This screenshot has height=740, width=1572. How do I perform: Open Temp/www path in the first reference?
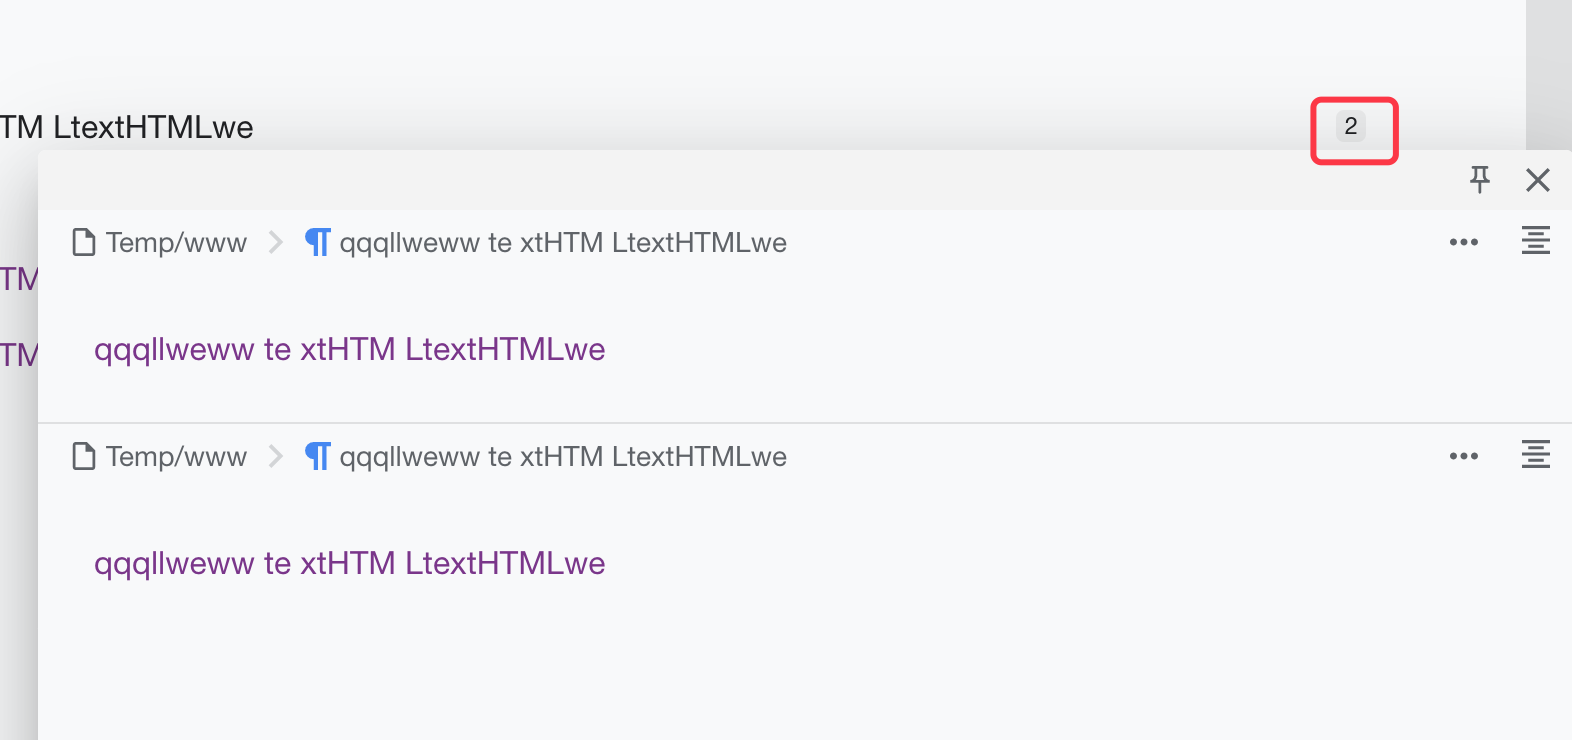click(x=176, y=243)
